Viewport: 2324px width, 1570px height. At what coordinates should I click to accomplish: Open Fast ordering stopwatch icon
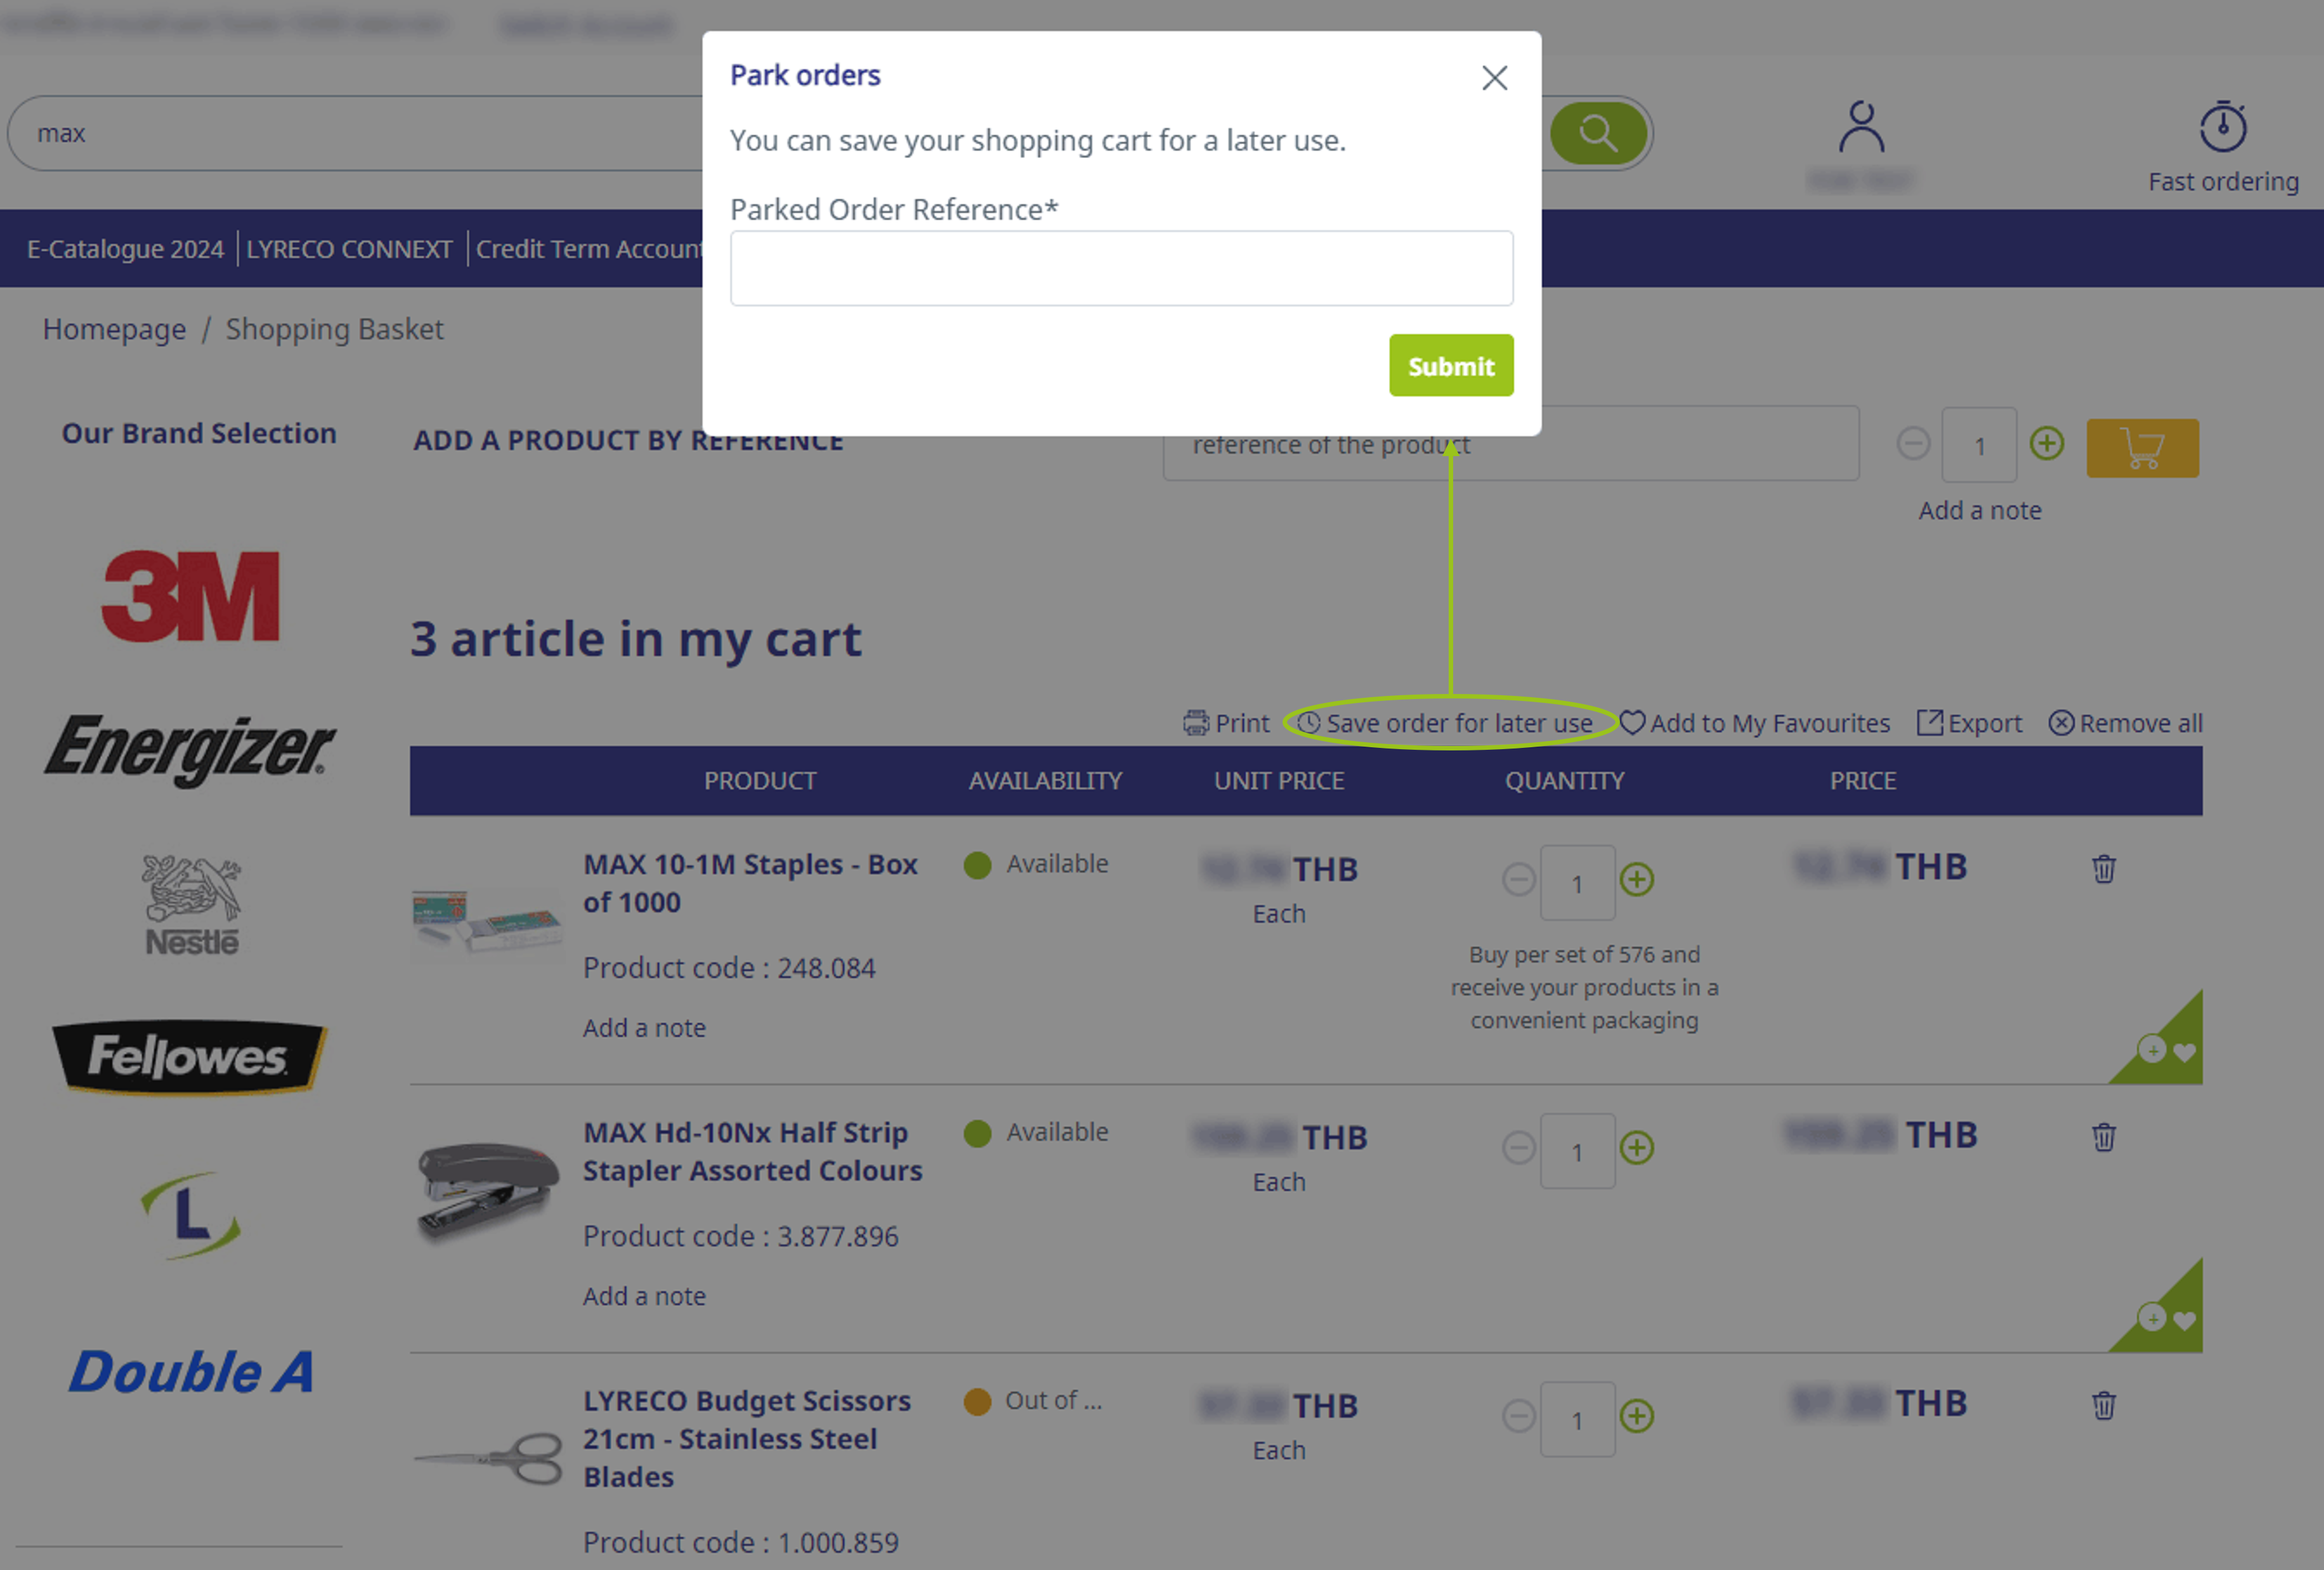coord(2222,127)
